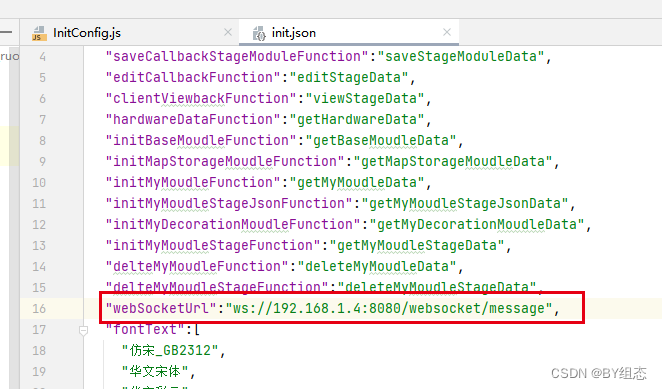662x389 pixels.
Task: Click the JS file icon on InitConfig.js
Action: [39, 33]
